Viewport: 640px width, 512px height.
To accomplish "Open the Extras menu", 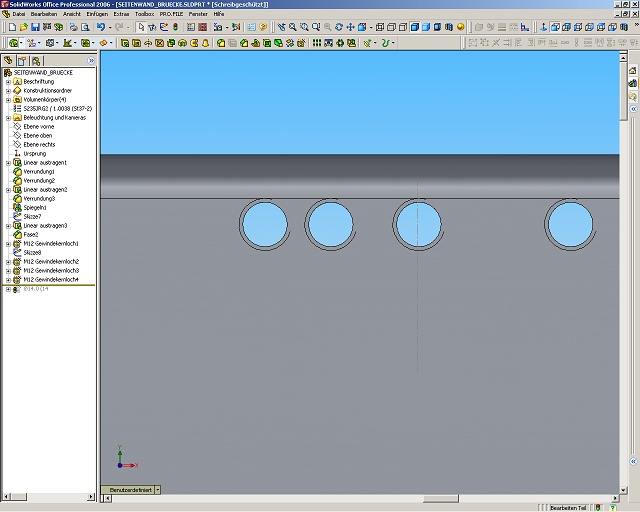I will click(x=121, y=14).
